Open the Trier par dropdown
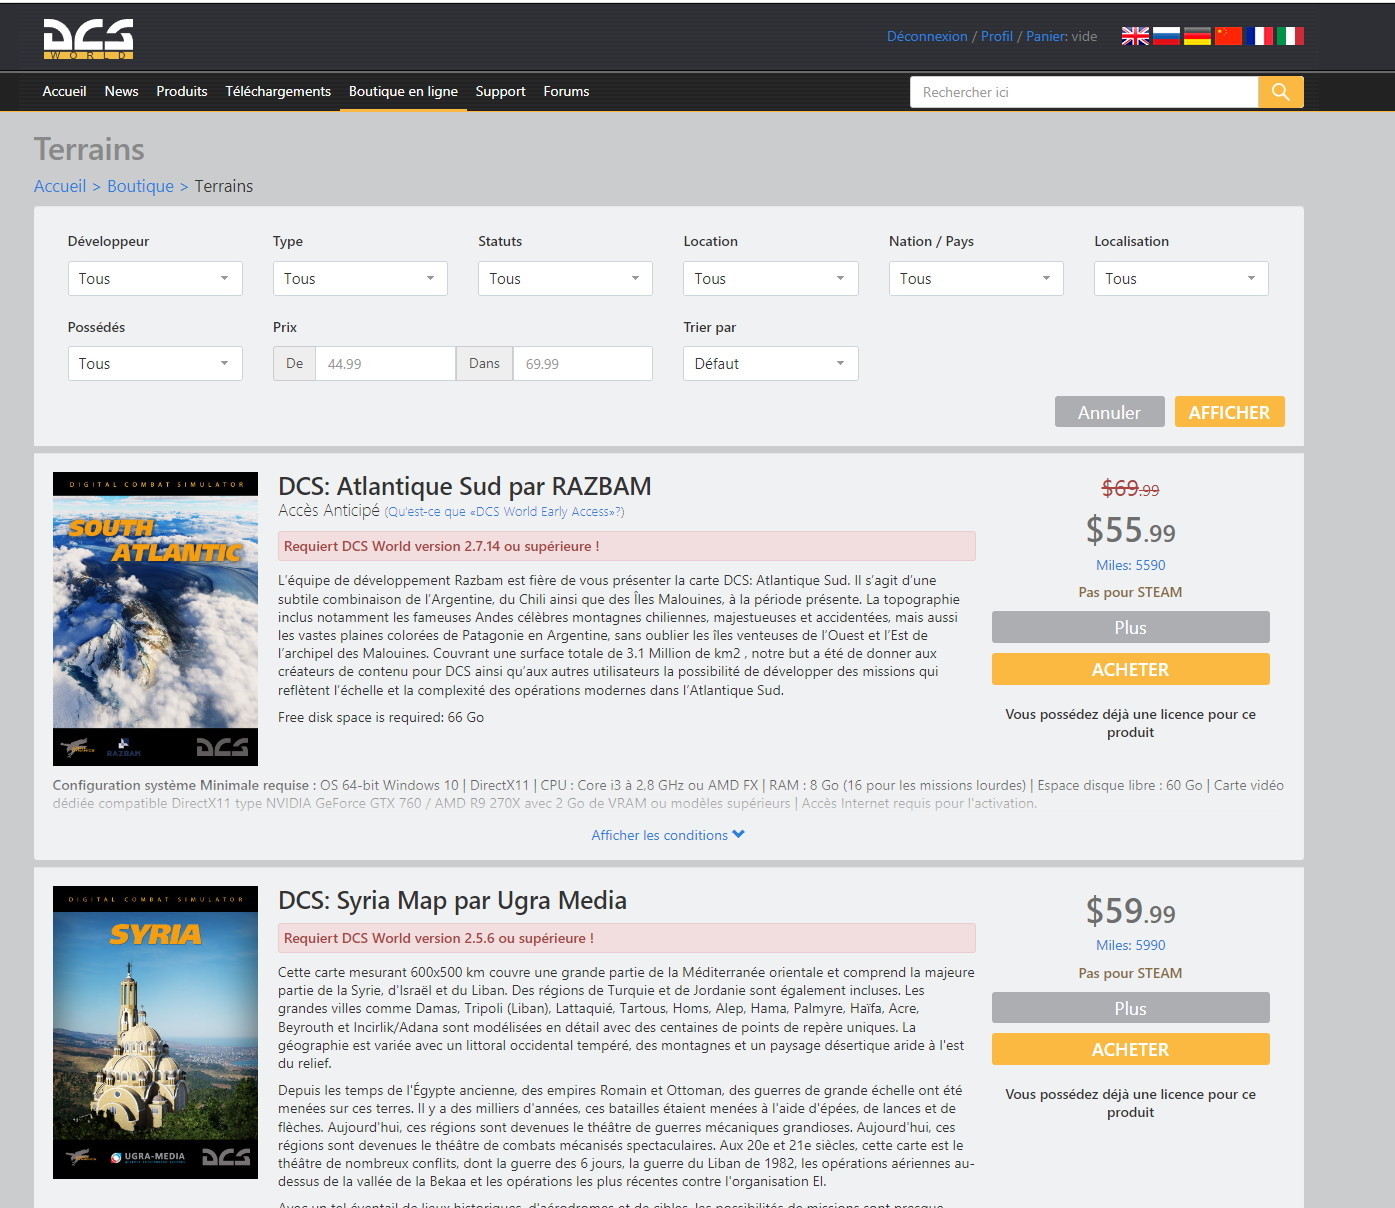Screen dimensions: 1395x1208 pyautogui.click(x=771, y=363)
